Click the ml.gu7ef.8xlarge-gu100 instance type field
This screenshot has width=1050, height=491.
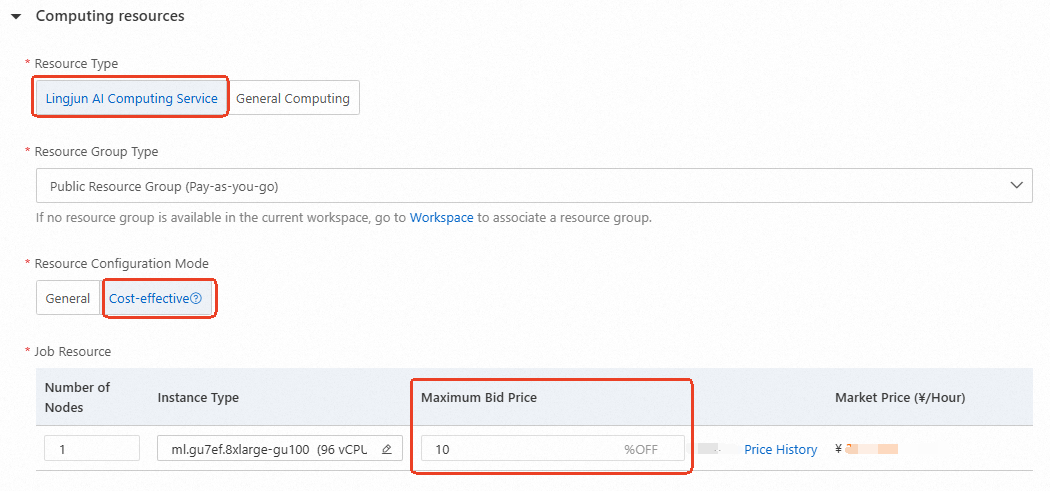[x=268, y=449]
